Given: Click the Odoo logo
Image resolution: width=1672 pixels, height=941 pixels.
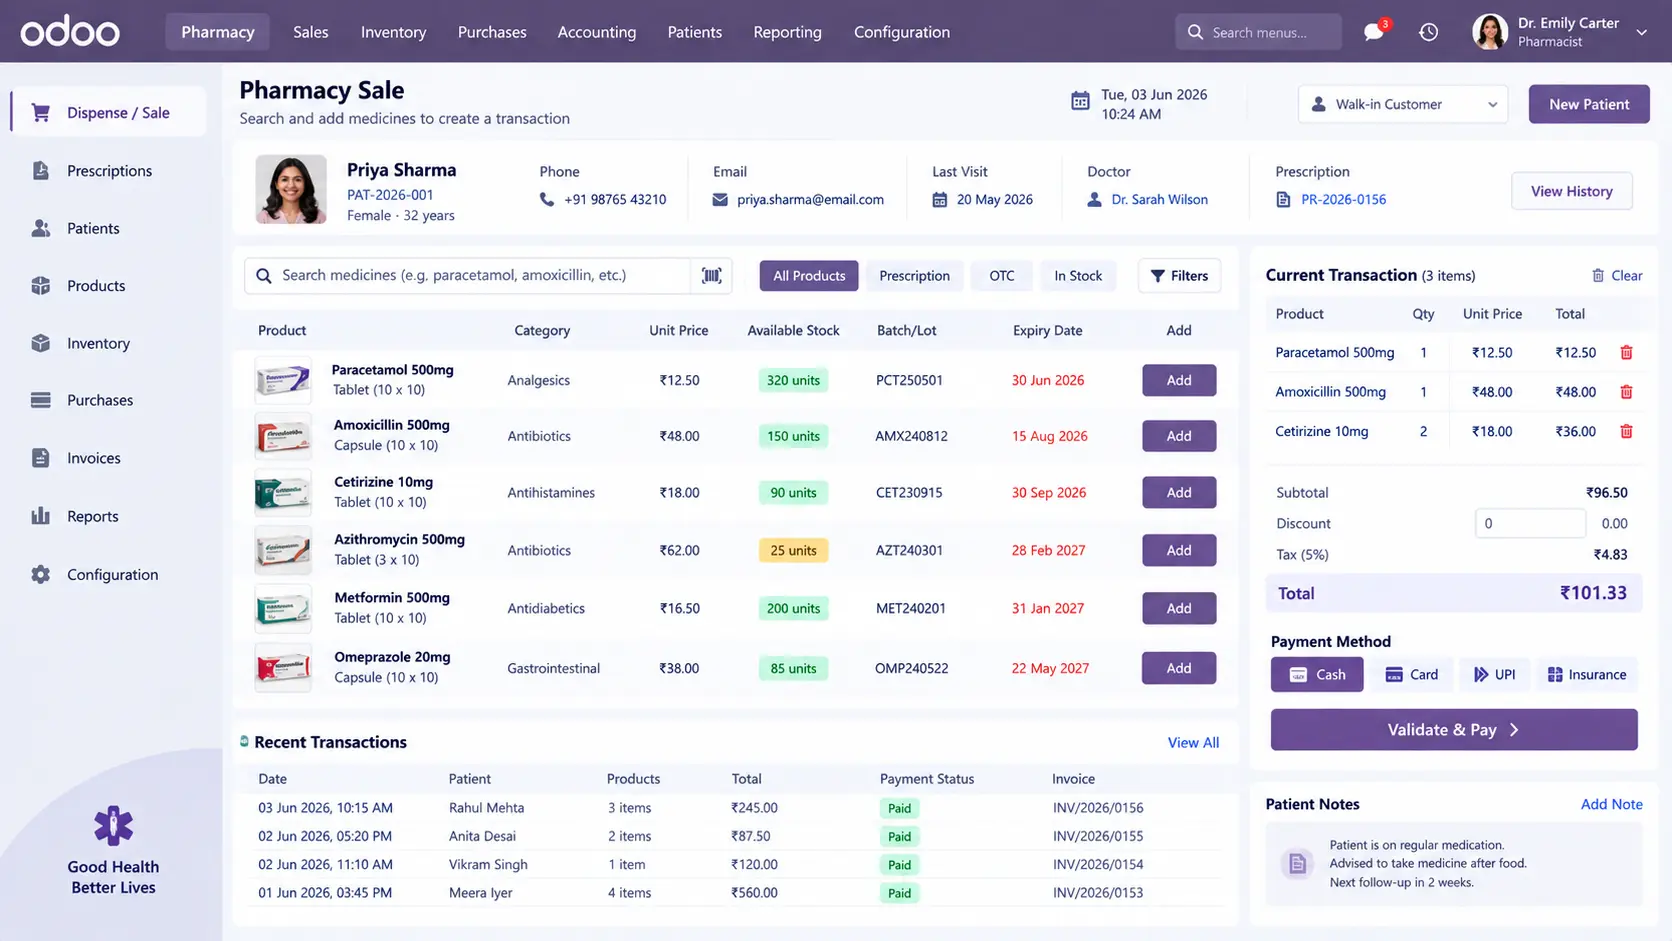Looking at the screenshot, I should coord(70,32).
